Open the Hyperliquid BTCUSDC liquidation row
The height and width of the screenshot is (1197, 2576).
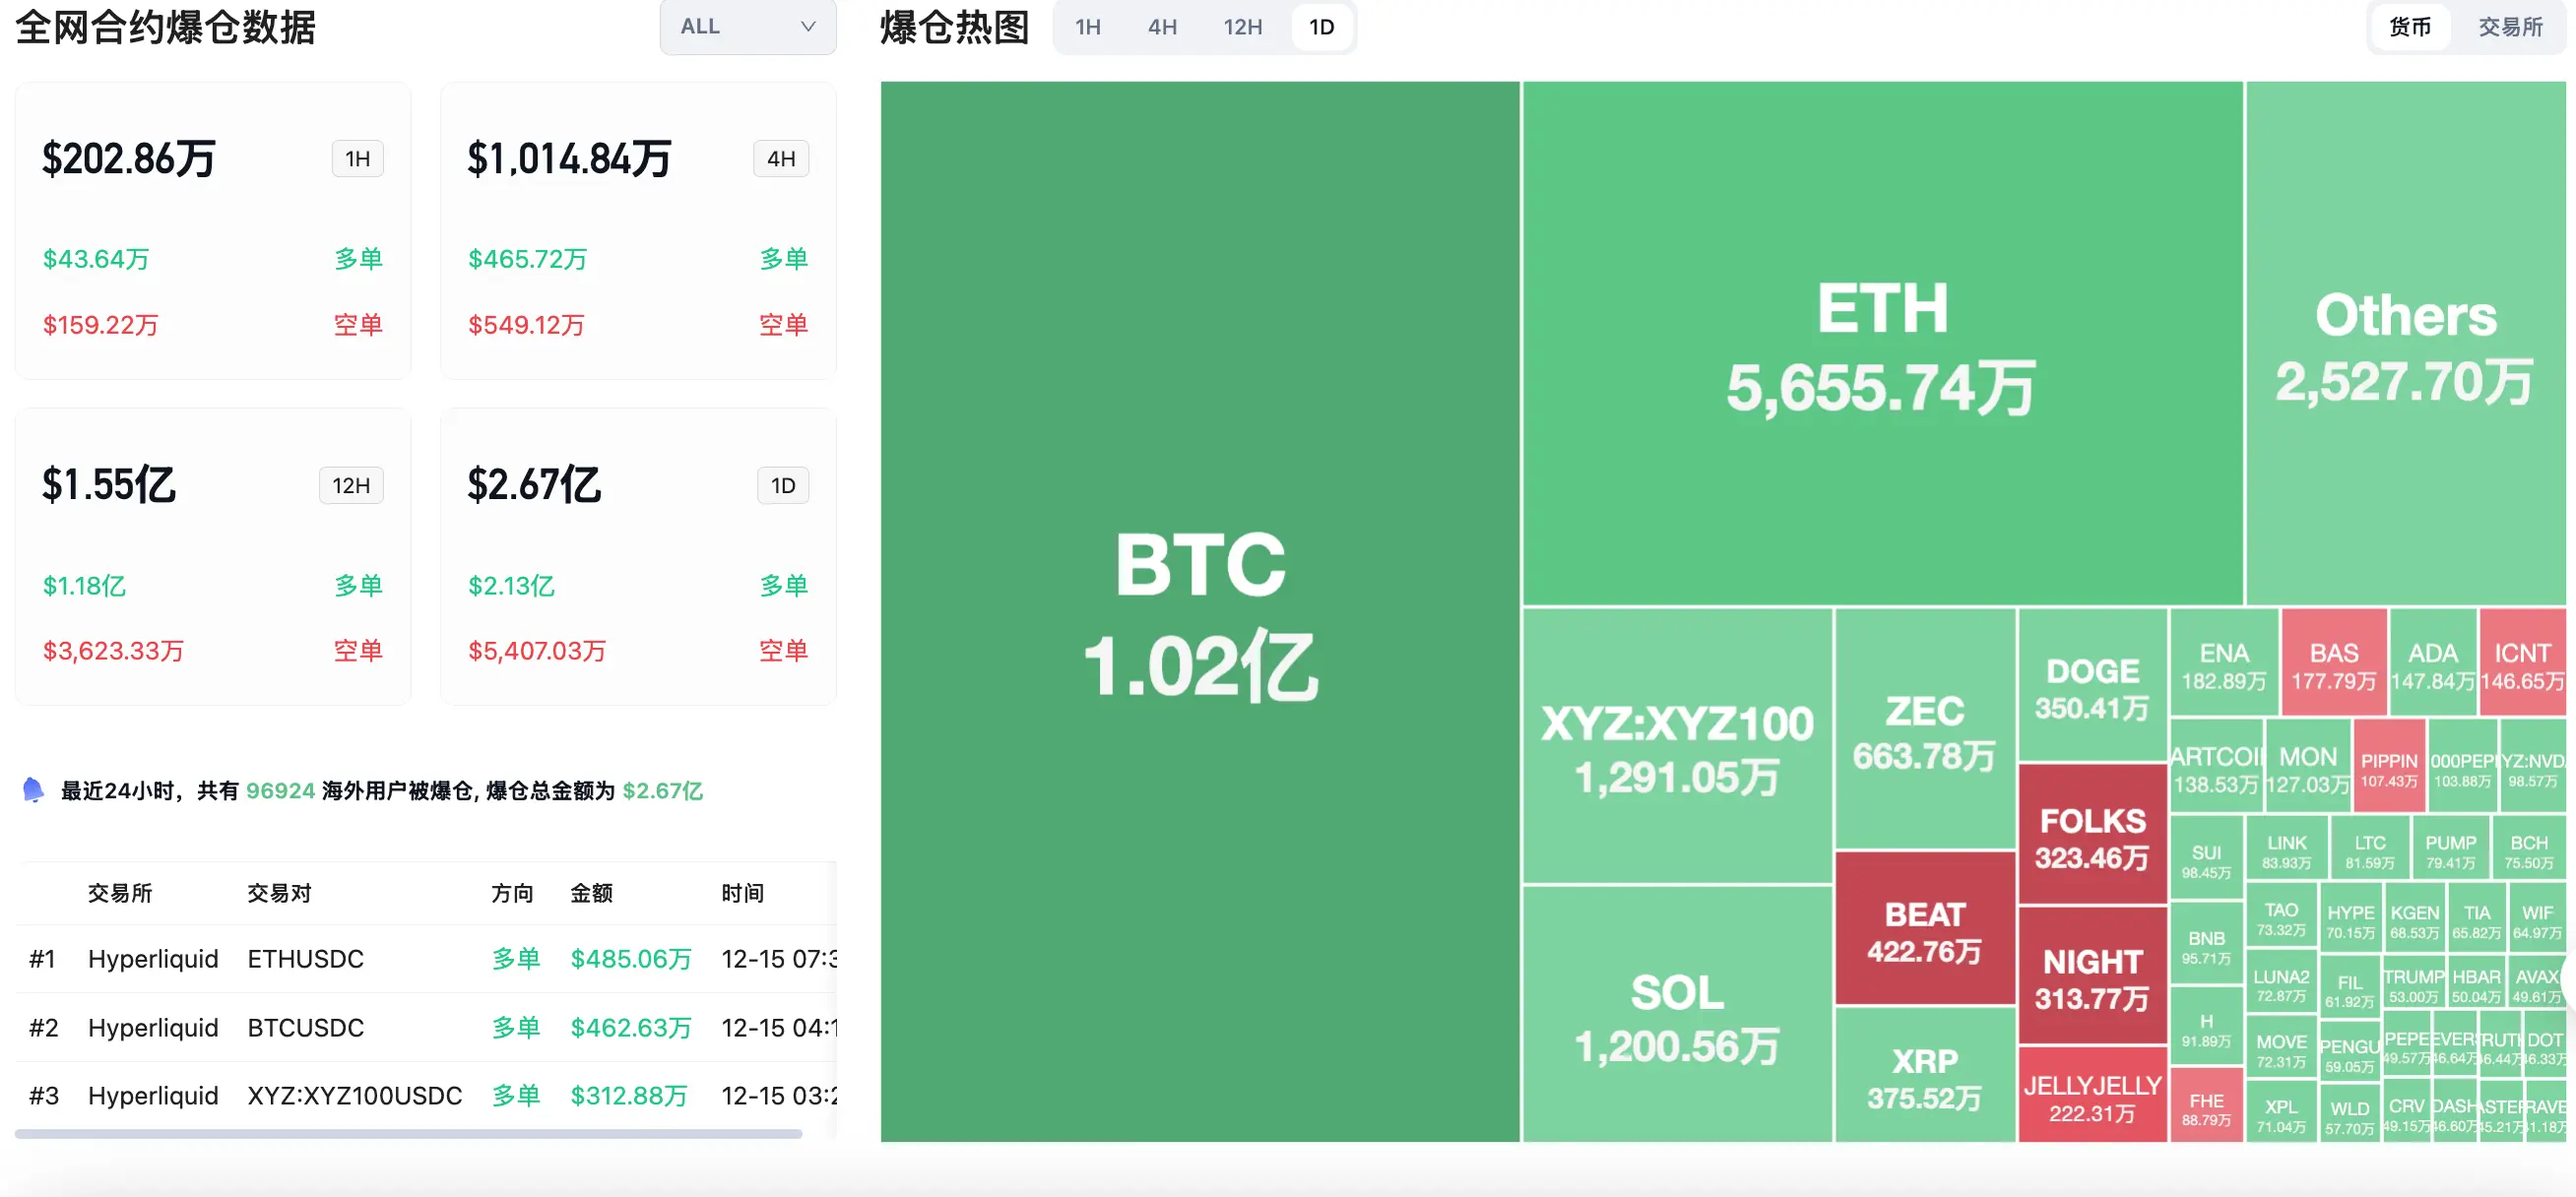click(304, 1027)
